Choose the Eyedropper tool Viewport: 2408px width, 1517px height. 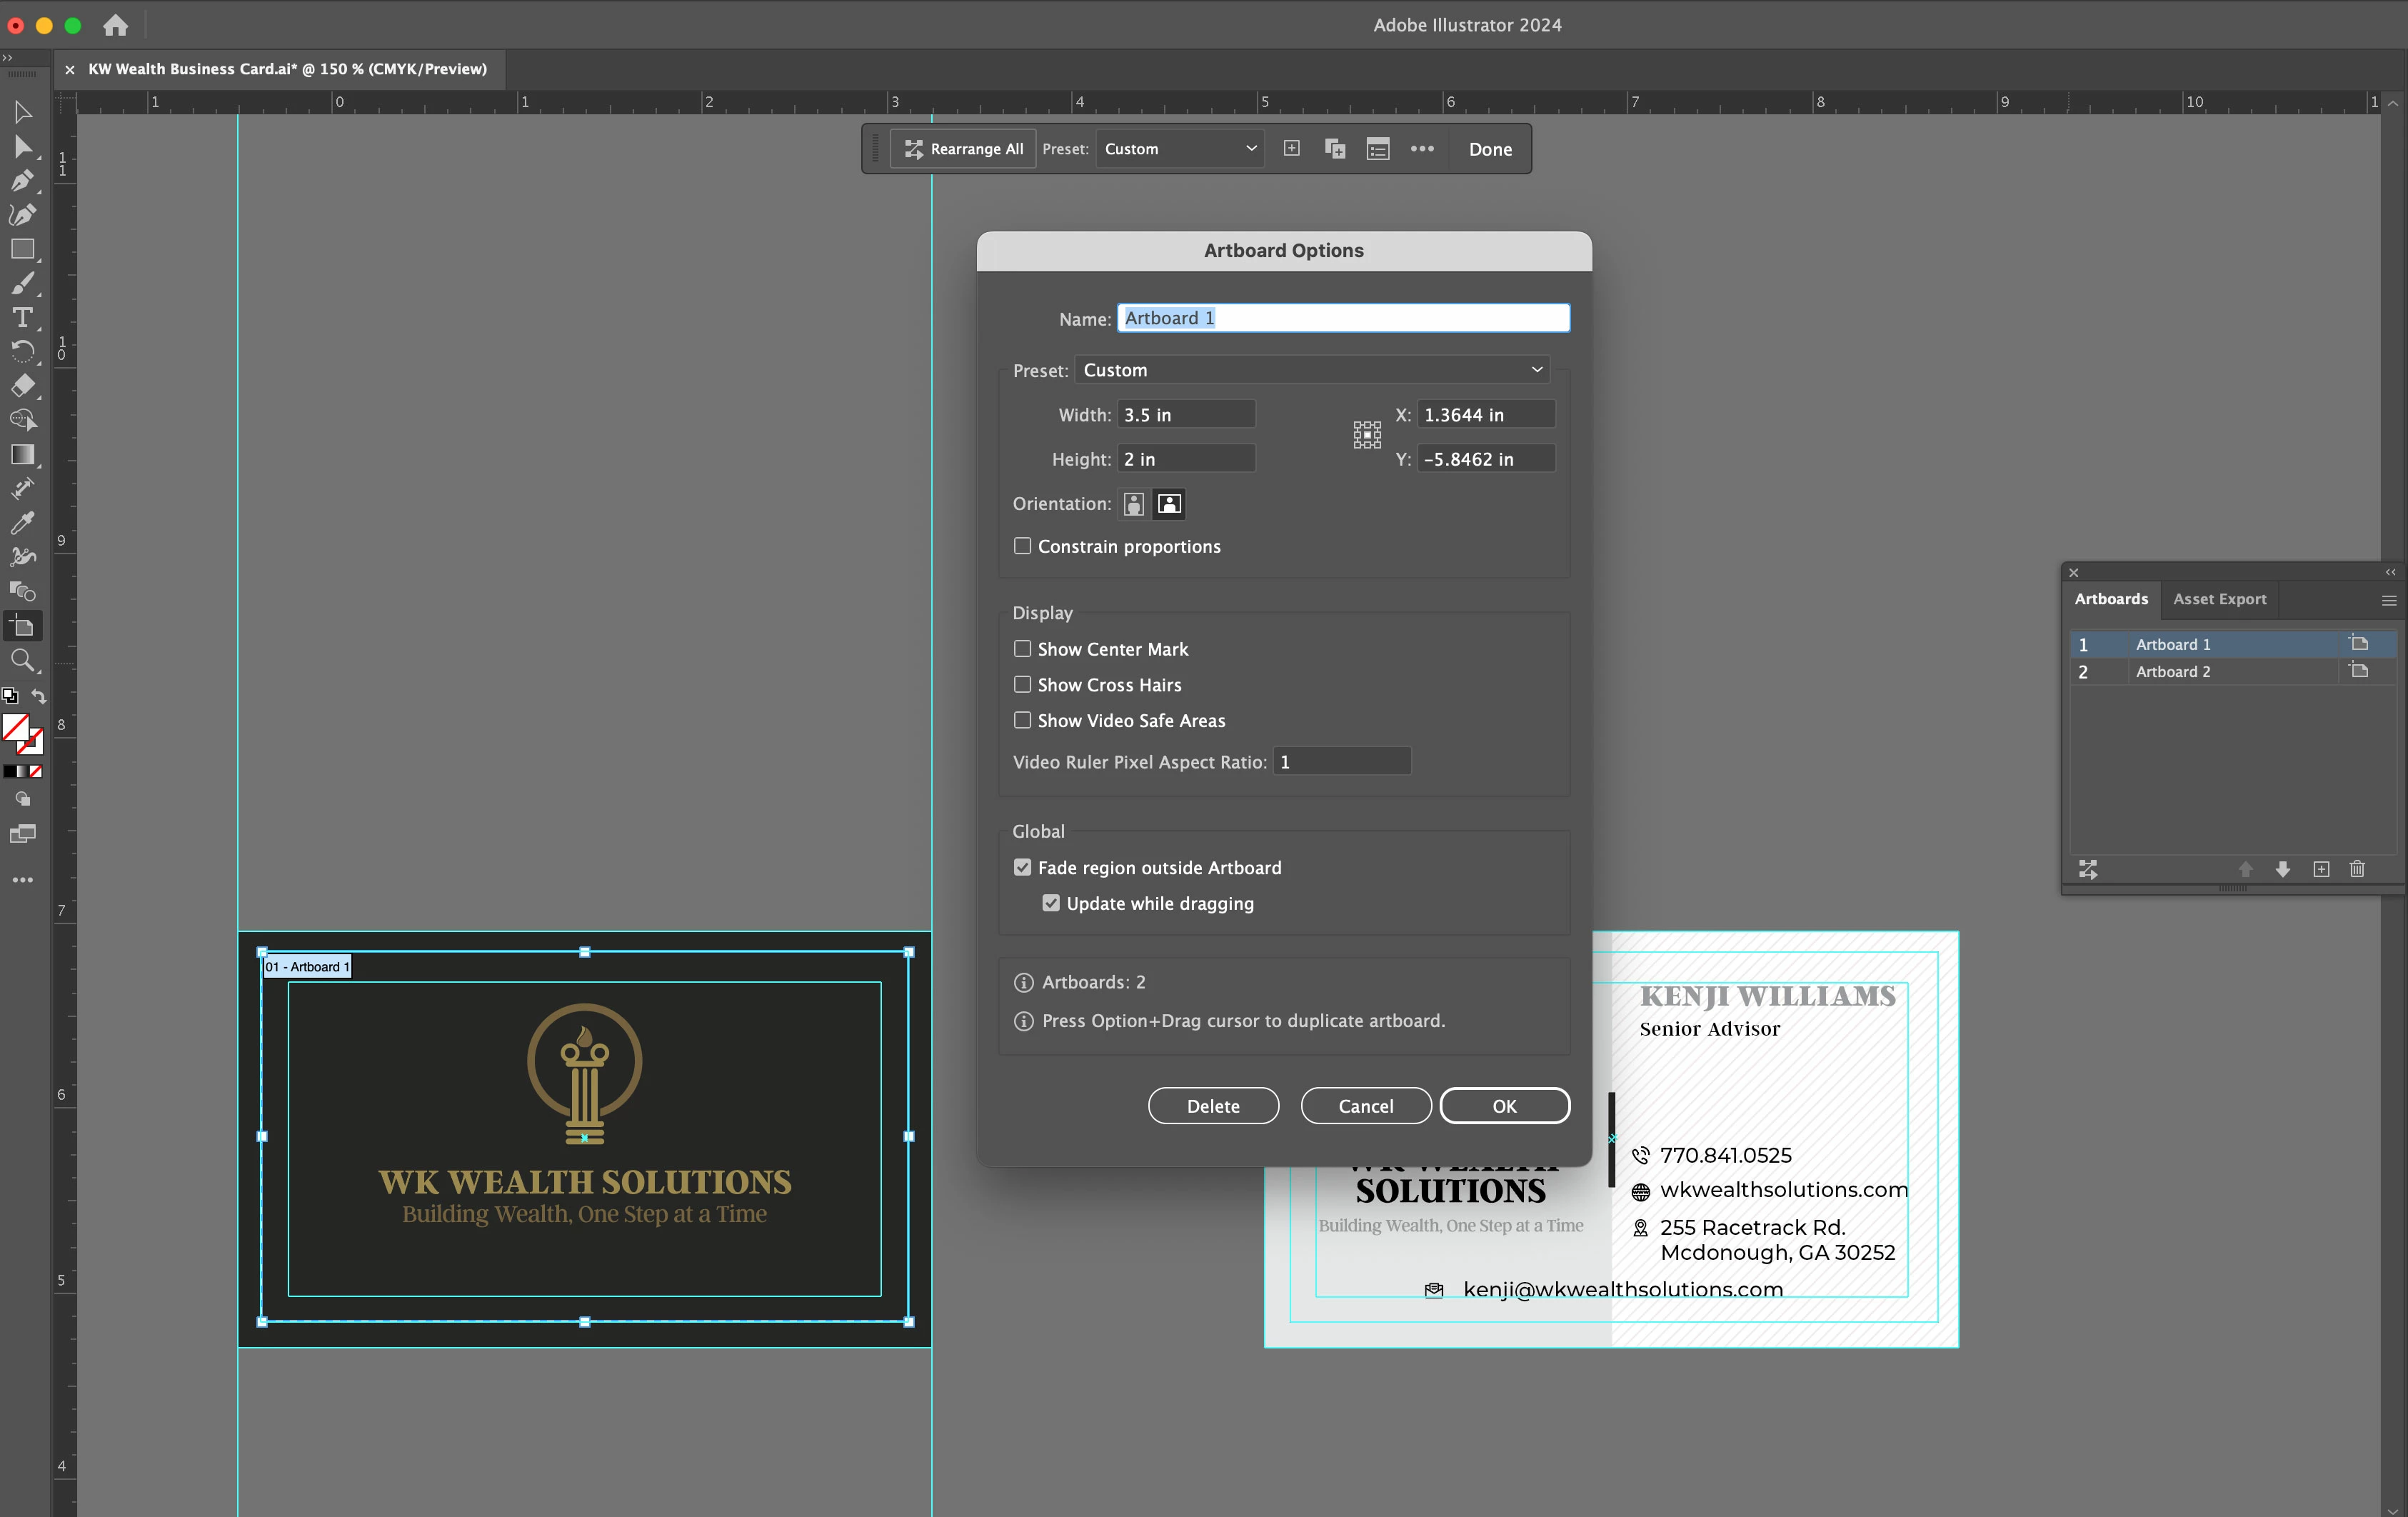coord(22,523)
